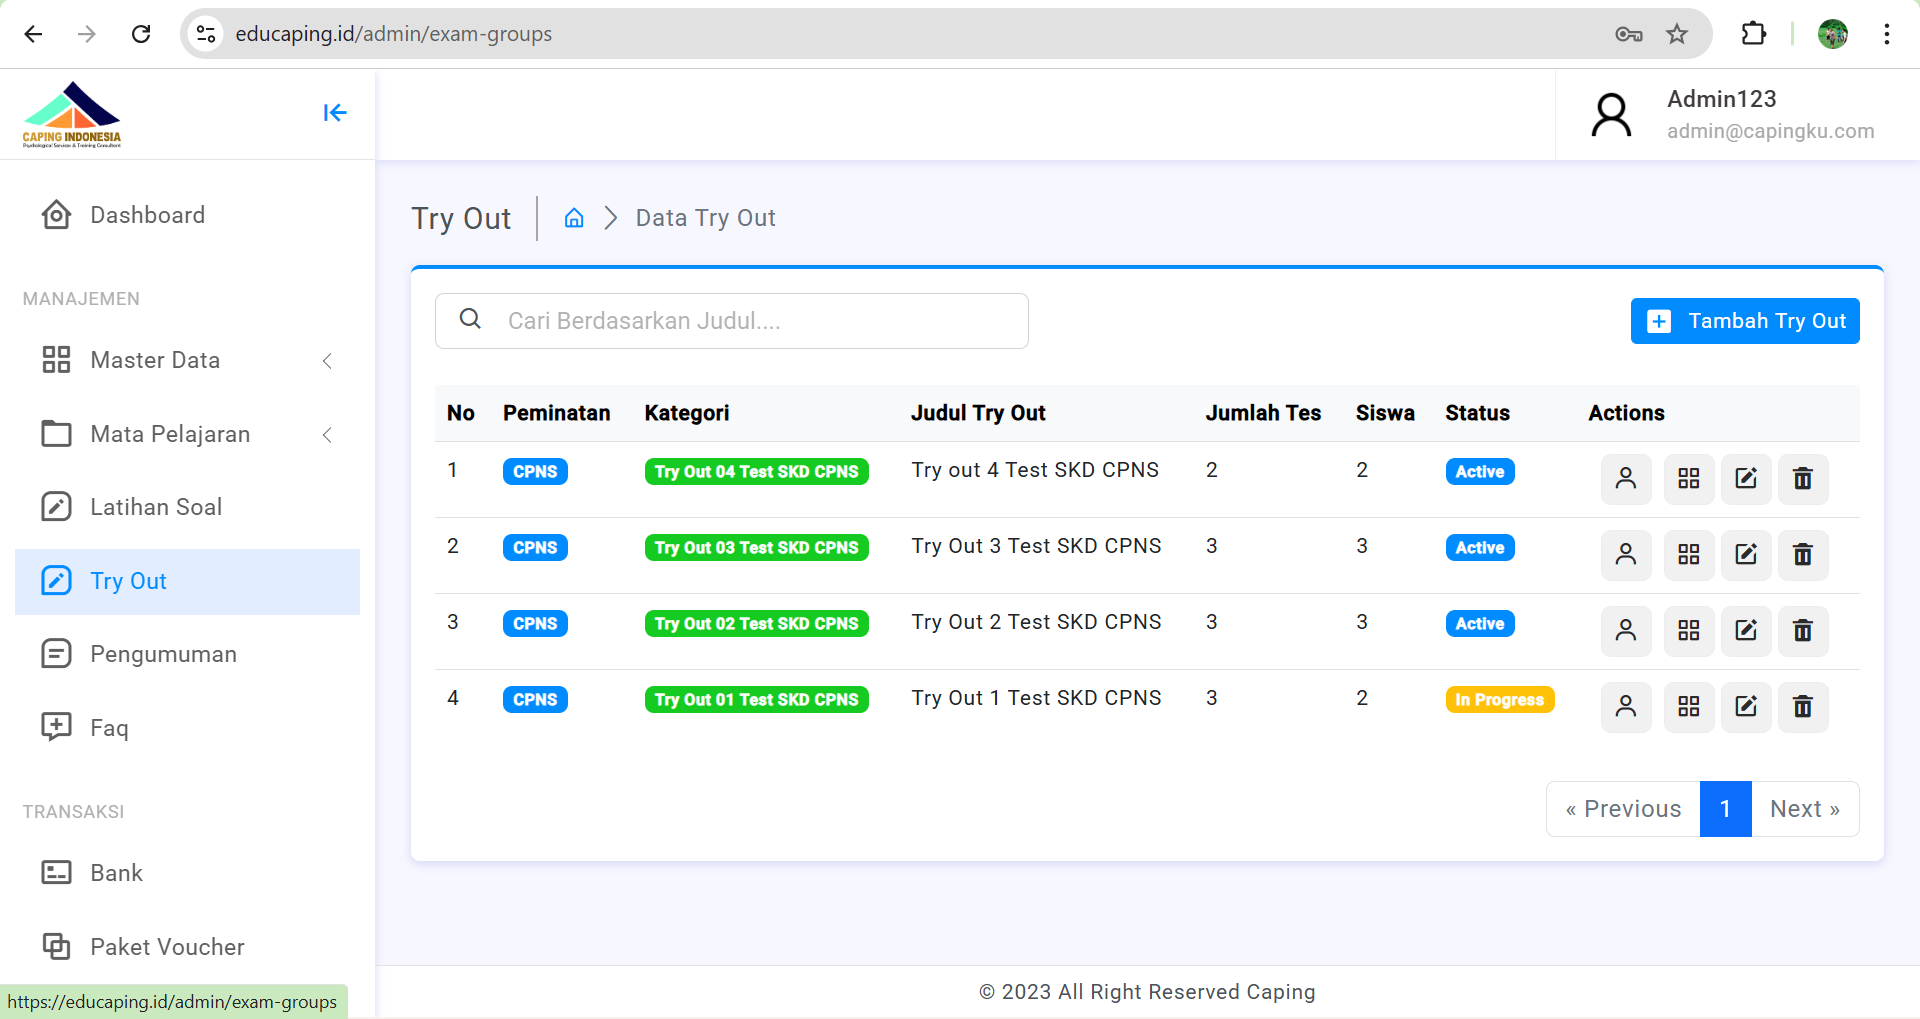Open the Dashboard sidebar item
Viewport: 1920px width, 1019px height.
(x=147, y=215)
